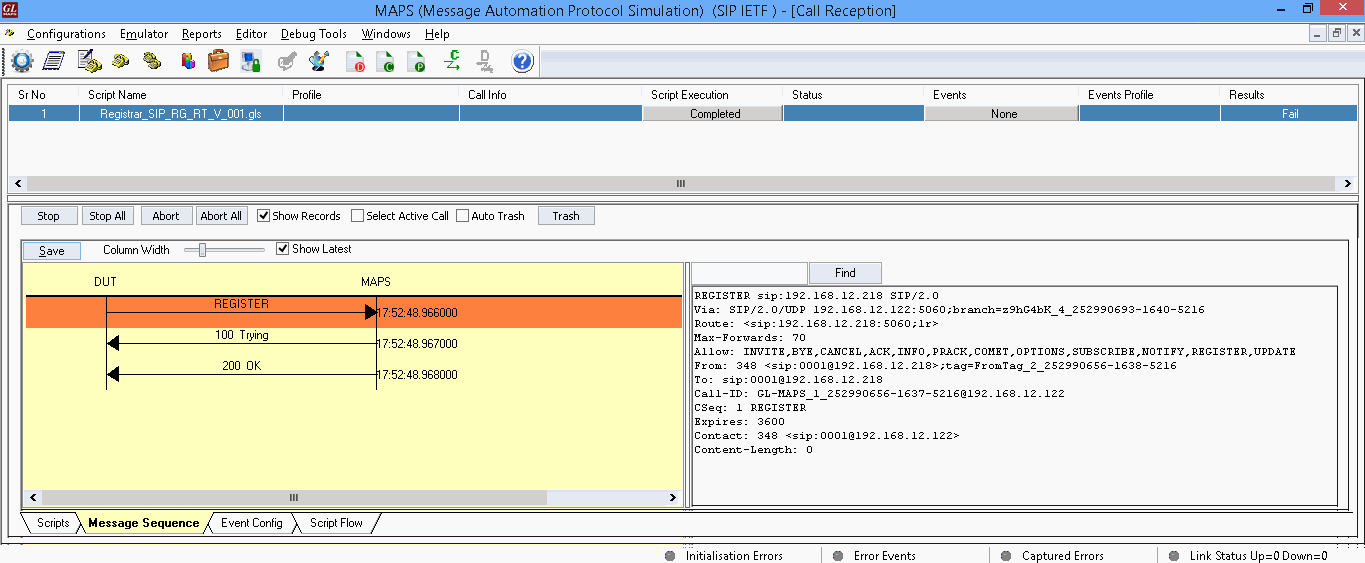
Task: Select the Registrar_SIP_RG_RT_V_001.gls script row
Action: pos(682,114)
